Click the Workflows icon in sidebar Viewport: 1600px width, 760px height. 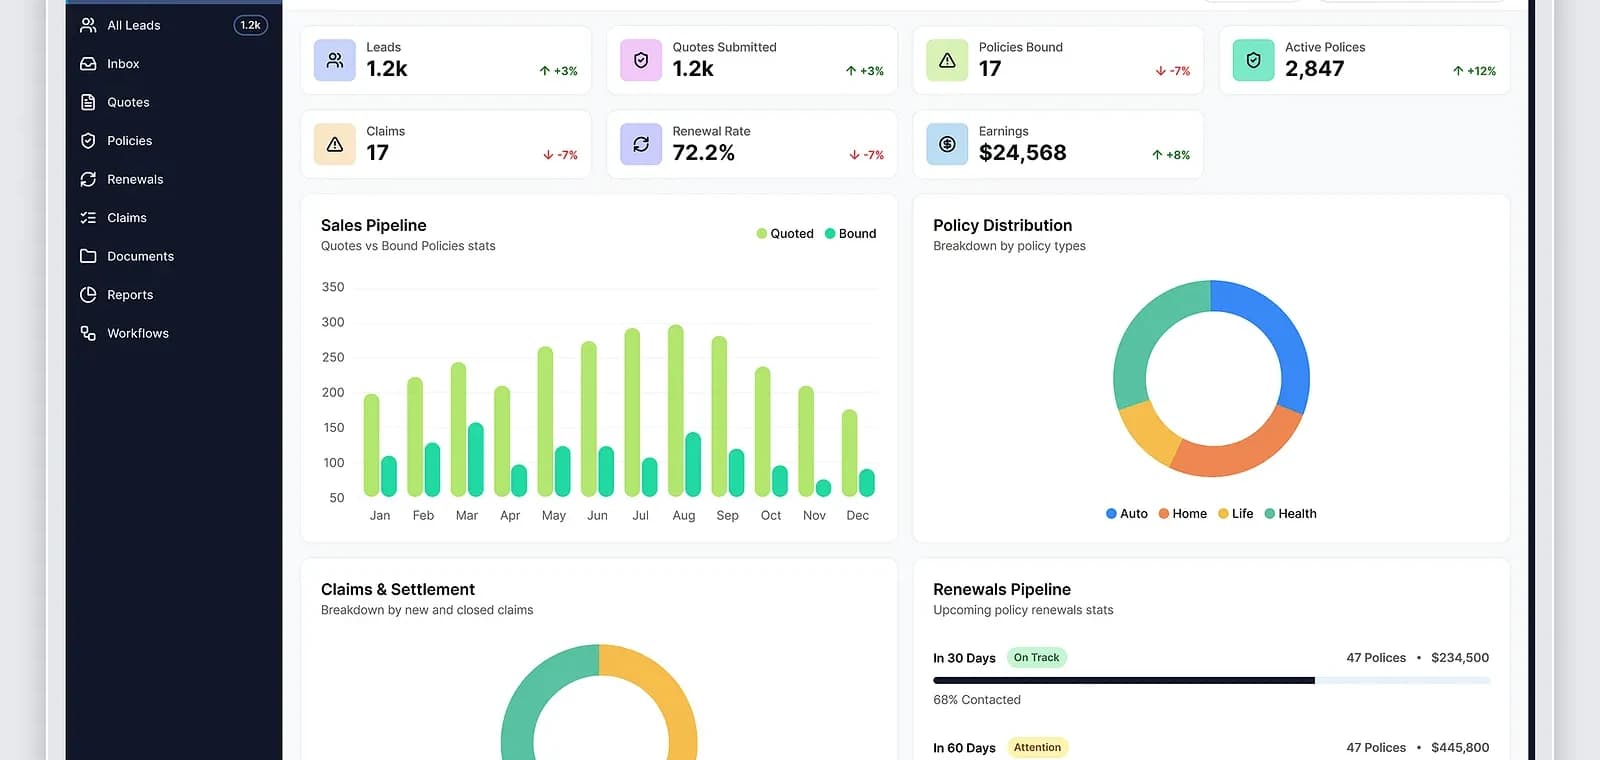[x=88, y=333]
